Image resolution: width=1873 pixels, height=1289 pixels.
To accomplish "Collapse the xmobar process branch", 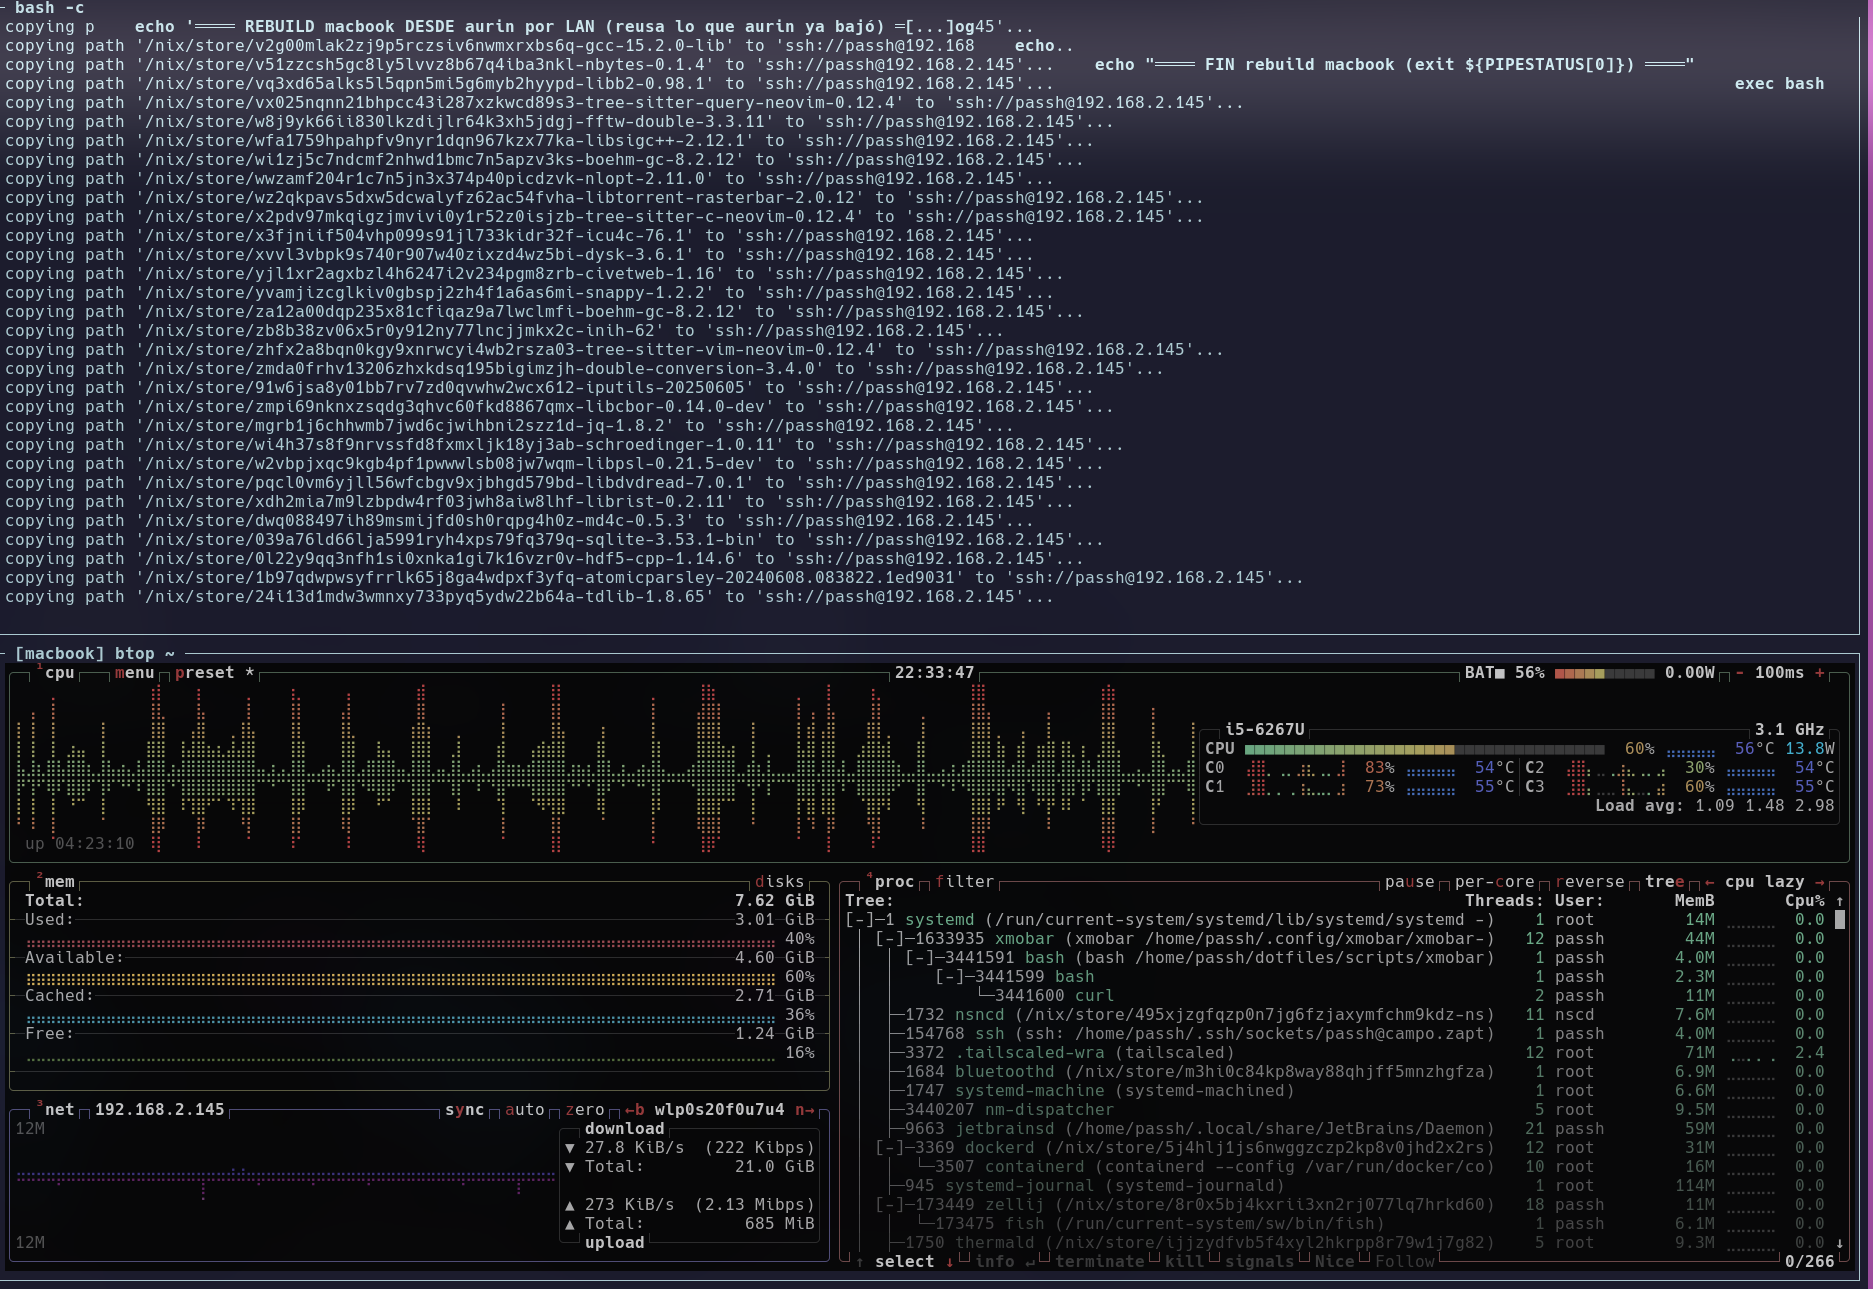I will (889, 939).
